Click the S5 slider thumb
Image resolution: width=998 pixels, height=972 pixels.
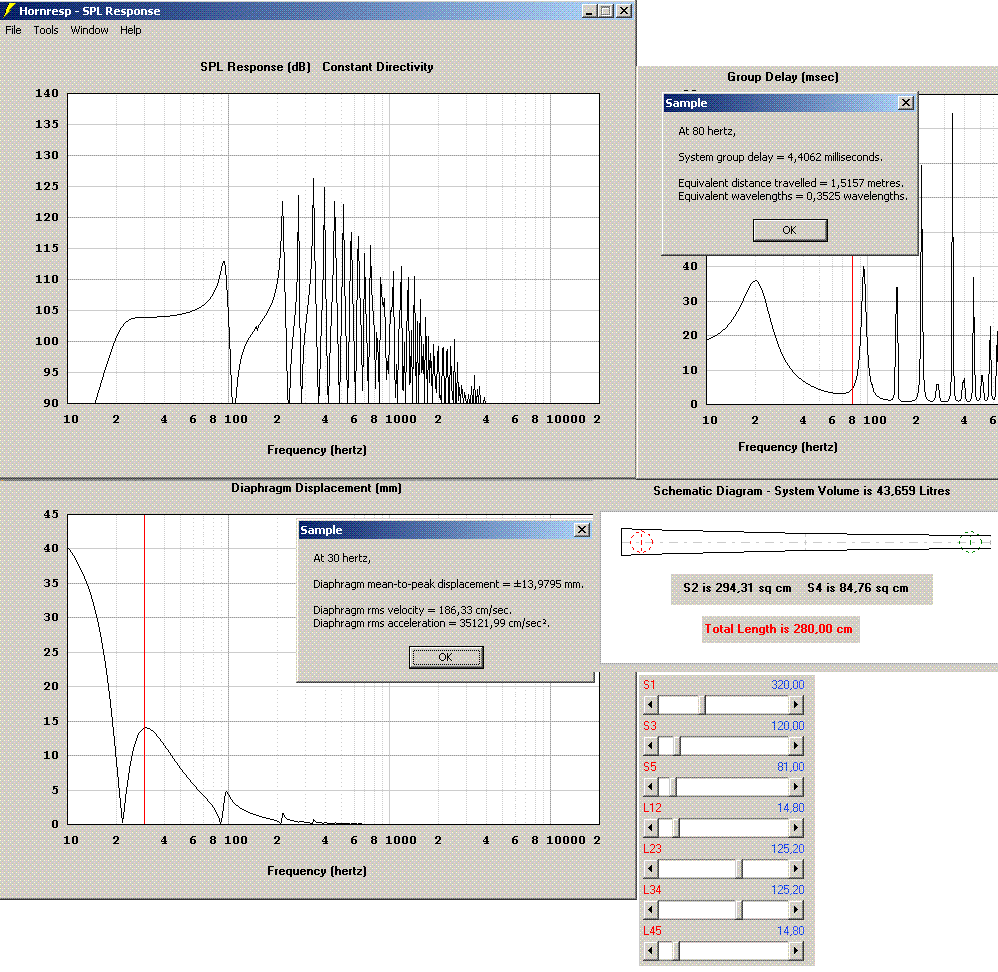(673, 787)
